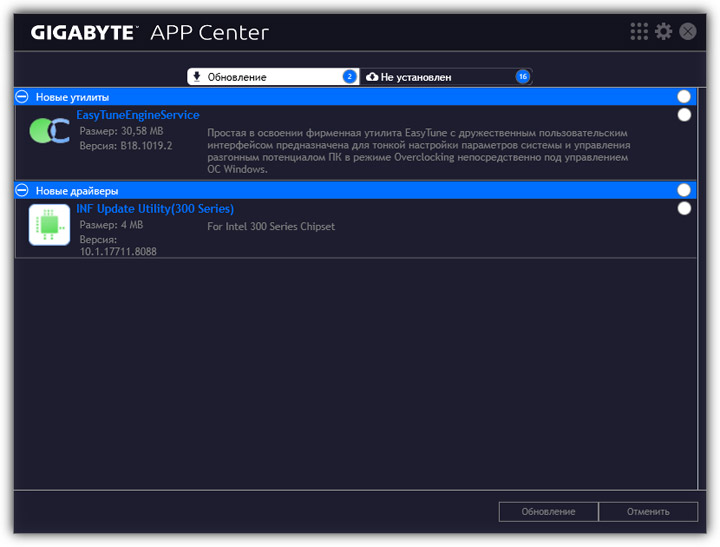The width and height of the screenshot is (720, 547).
Task: Click the text Размер: 4 MB
Action: pyautogui.click(x=111, y=225)
